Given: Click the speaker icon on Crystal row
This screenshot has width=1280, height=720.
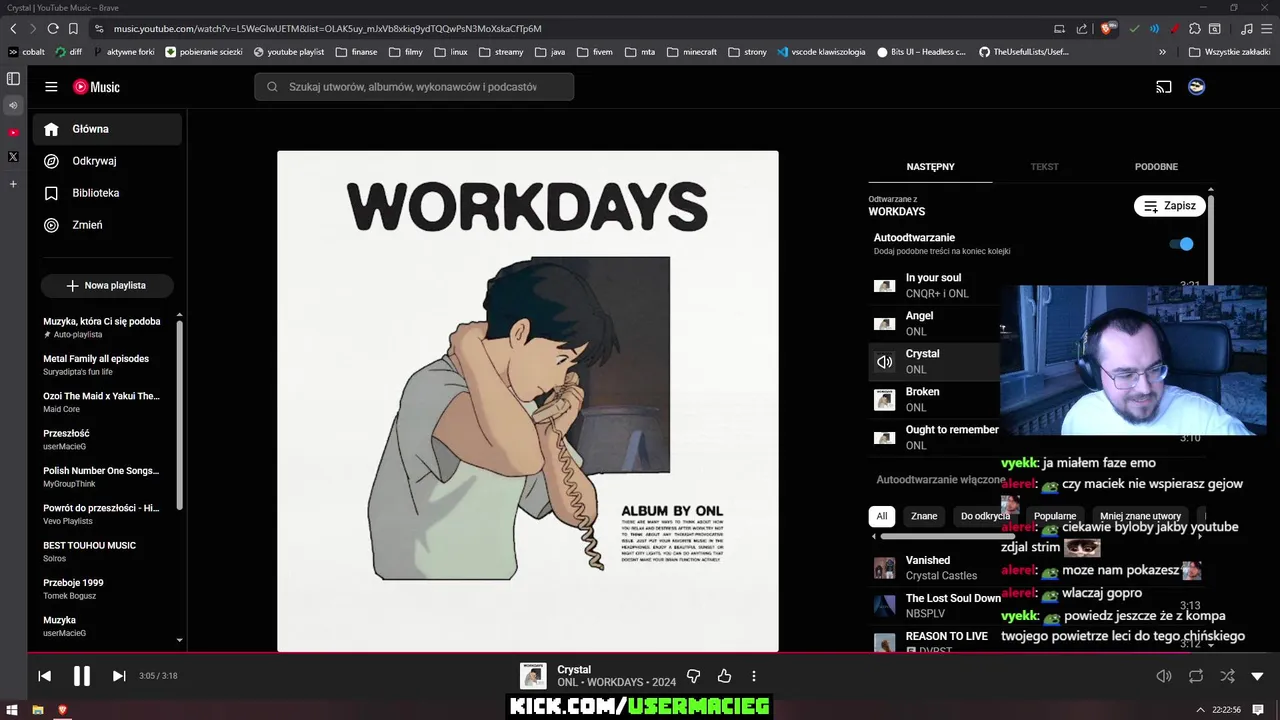Looking at the screenshot, I should click(x=884, y=362).
